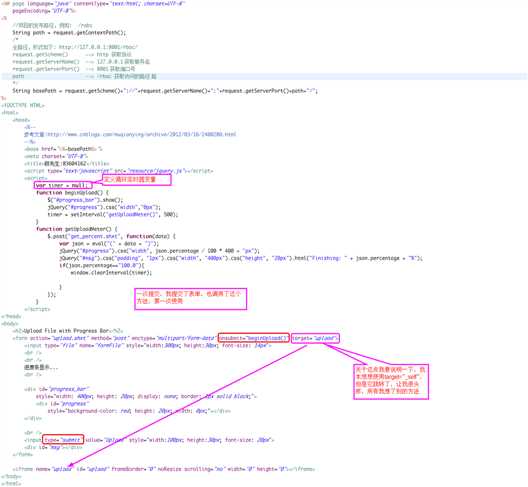Click the iframe name="upload" line
Screen dimensions: 528x487
(x=164, y=469)
